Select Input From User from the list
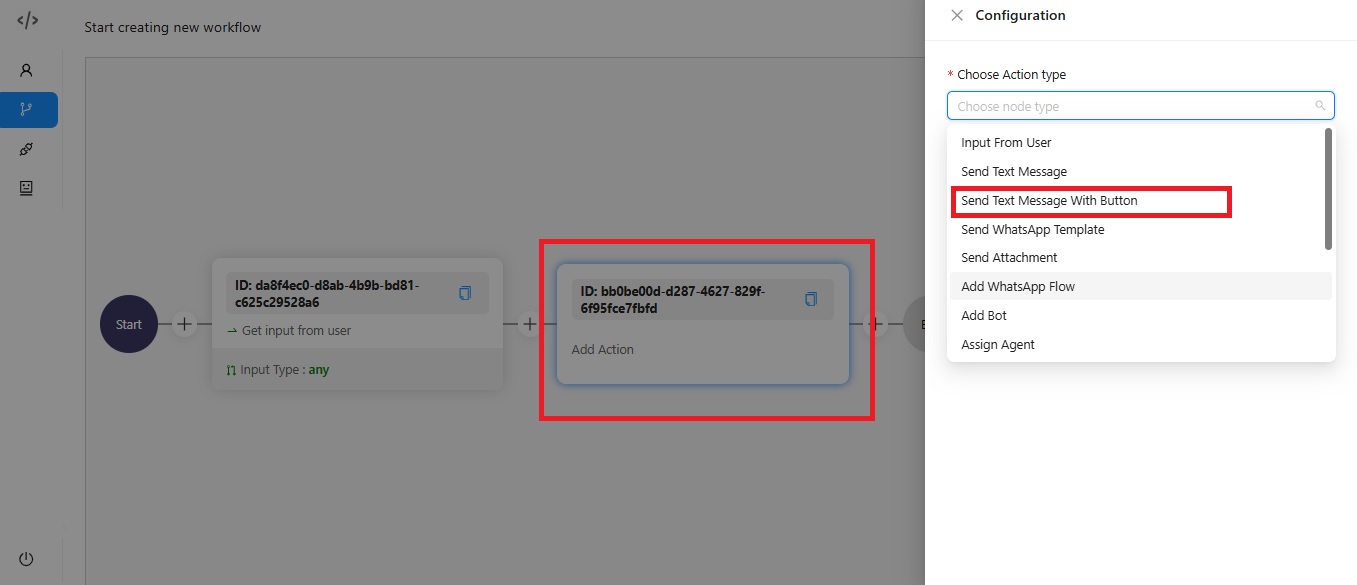Viewport: 1357px width, 585px height. pyautogui.click(x=1005, y=142)
